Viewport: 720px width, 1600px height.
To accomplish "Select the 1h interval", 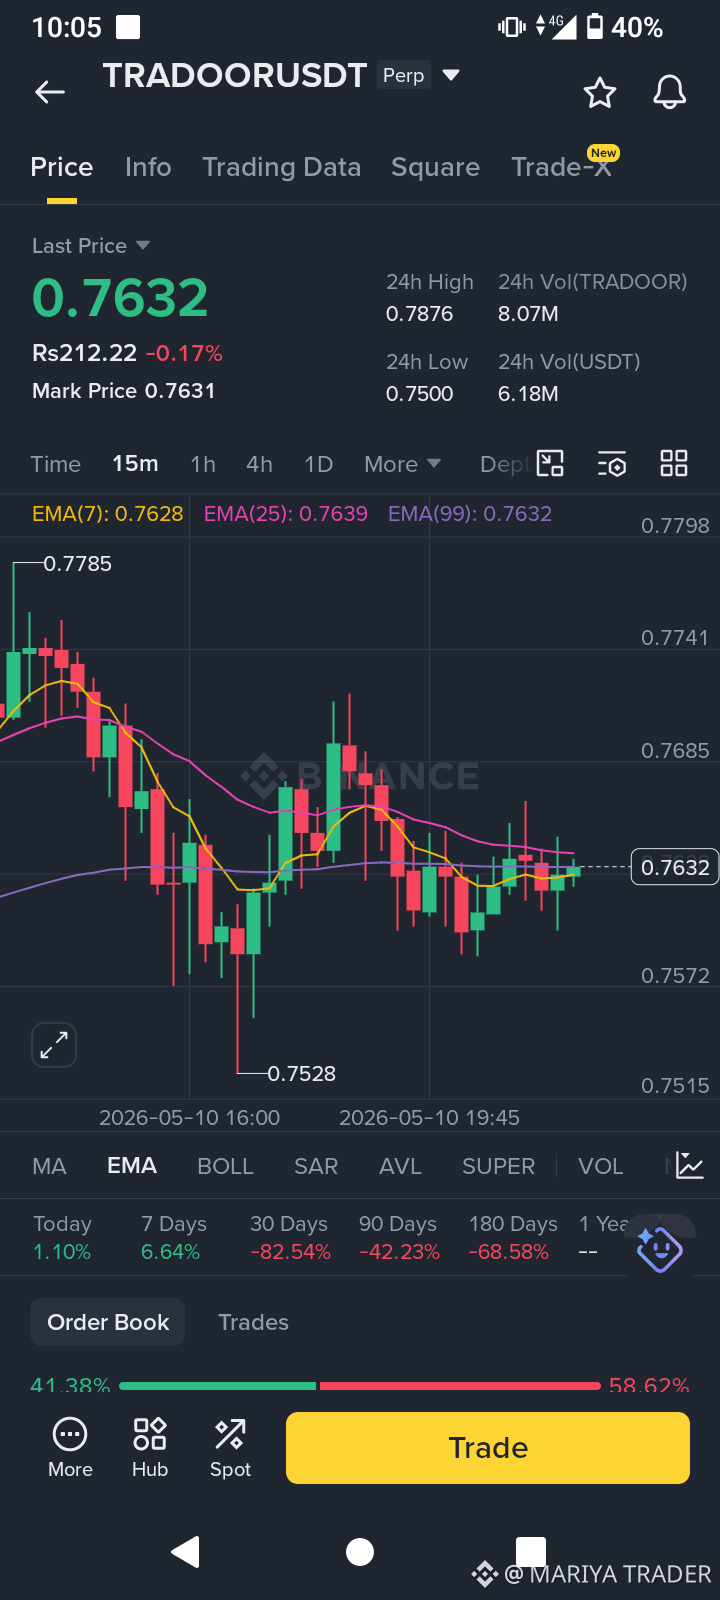I will pos(203,464).
